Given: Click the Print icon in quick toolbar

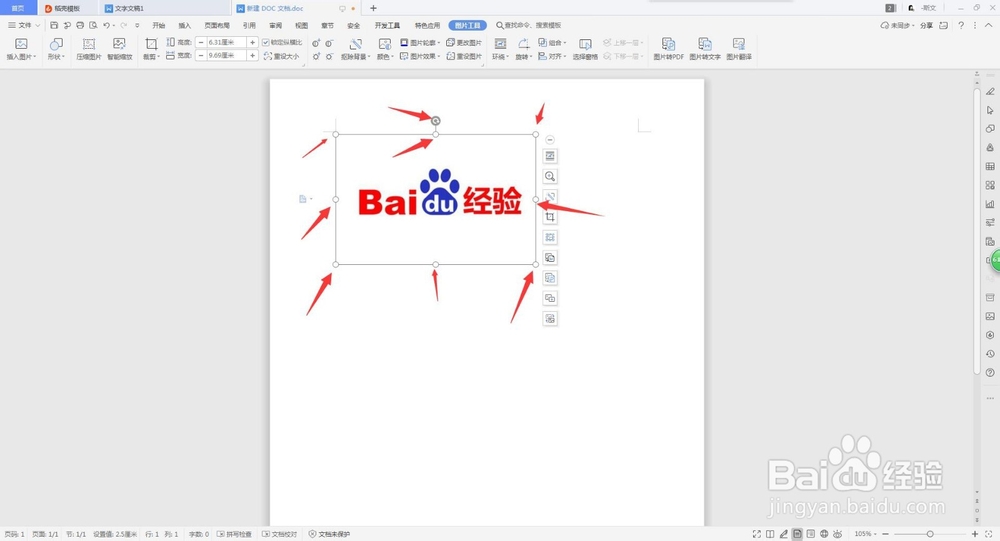Looking at the screenshot, I should [x=80, y=26].
